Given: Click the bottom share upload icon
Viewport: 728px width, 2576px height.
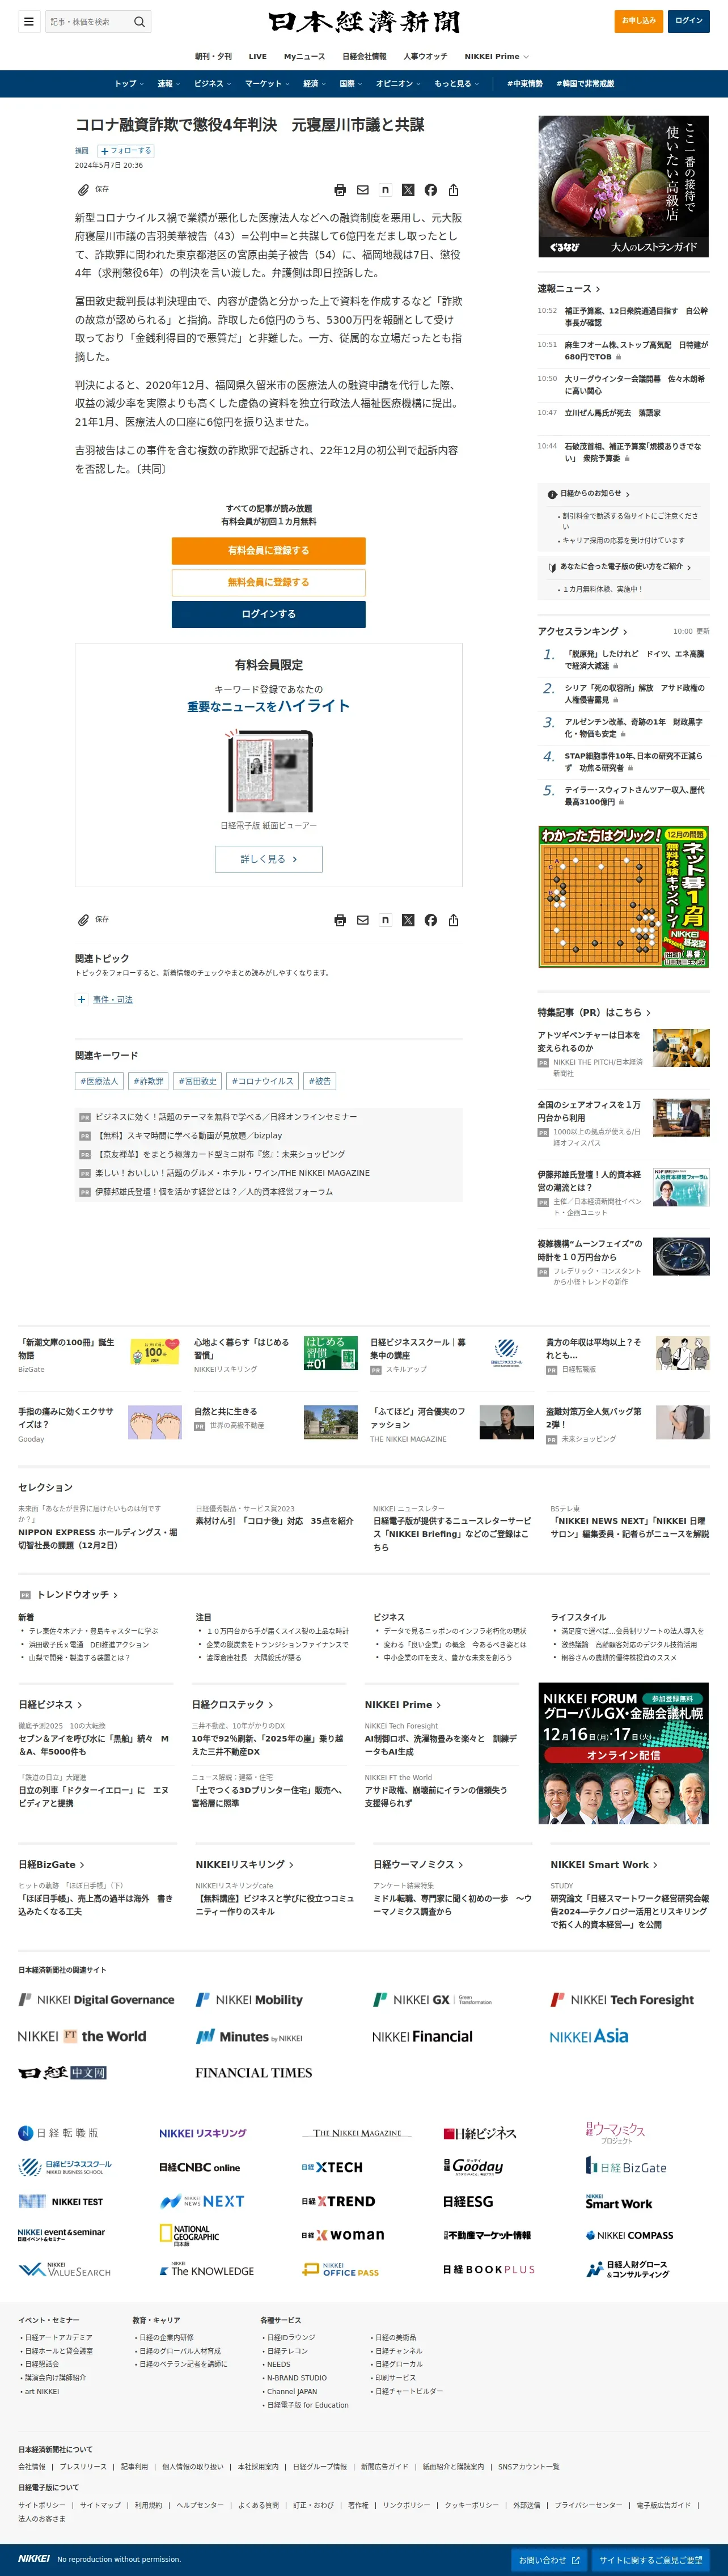Looking at the screenshot, I should tap(454, 920).
